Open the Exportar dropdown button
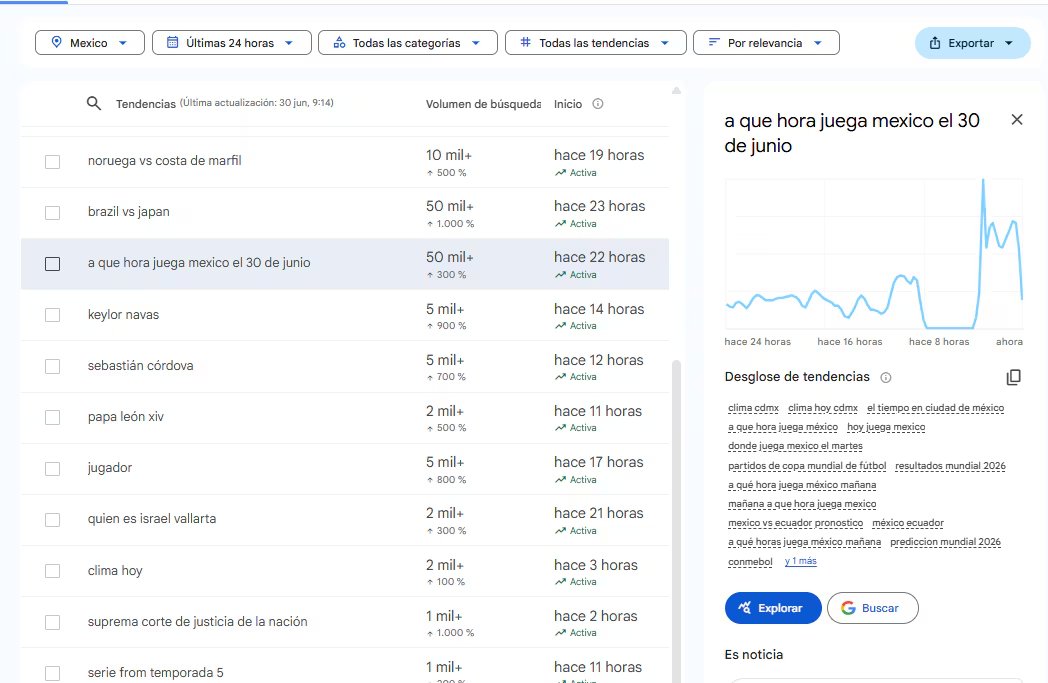Viewport: 1048px width, 683px height. pyautogui.click(x=972, y=43)
